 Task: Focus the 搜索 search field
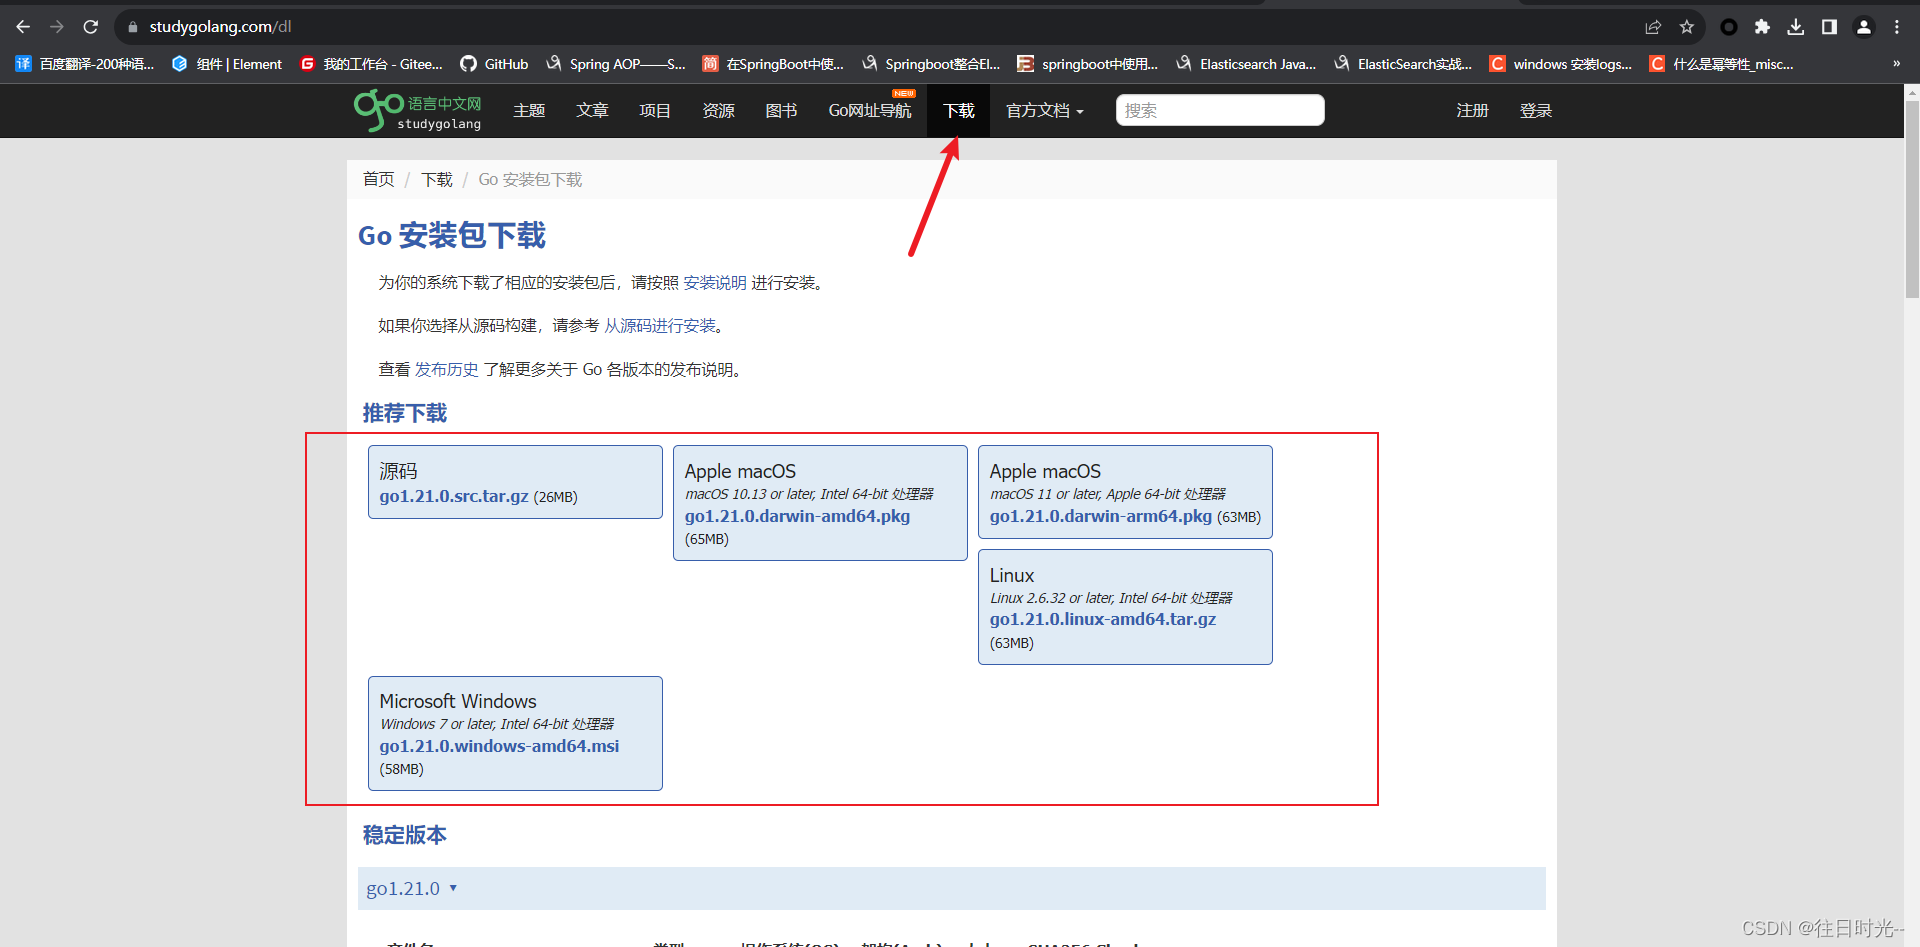pos(1220,110)
